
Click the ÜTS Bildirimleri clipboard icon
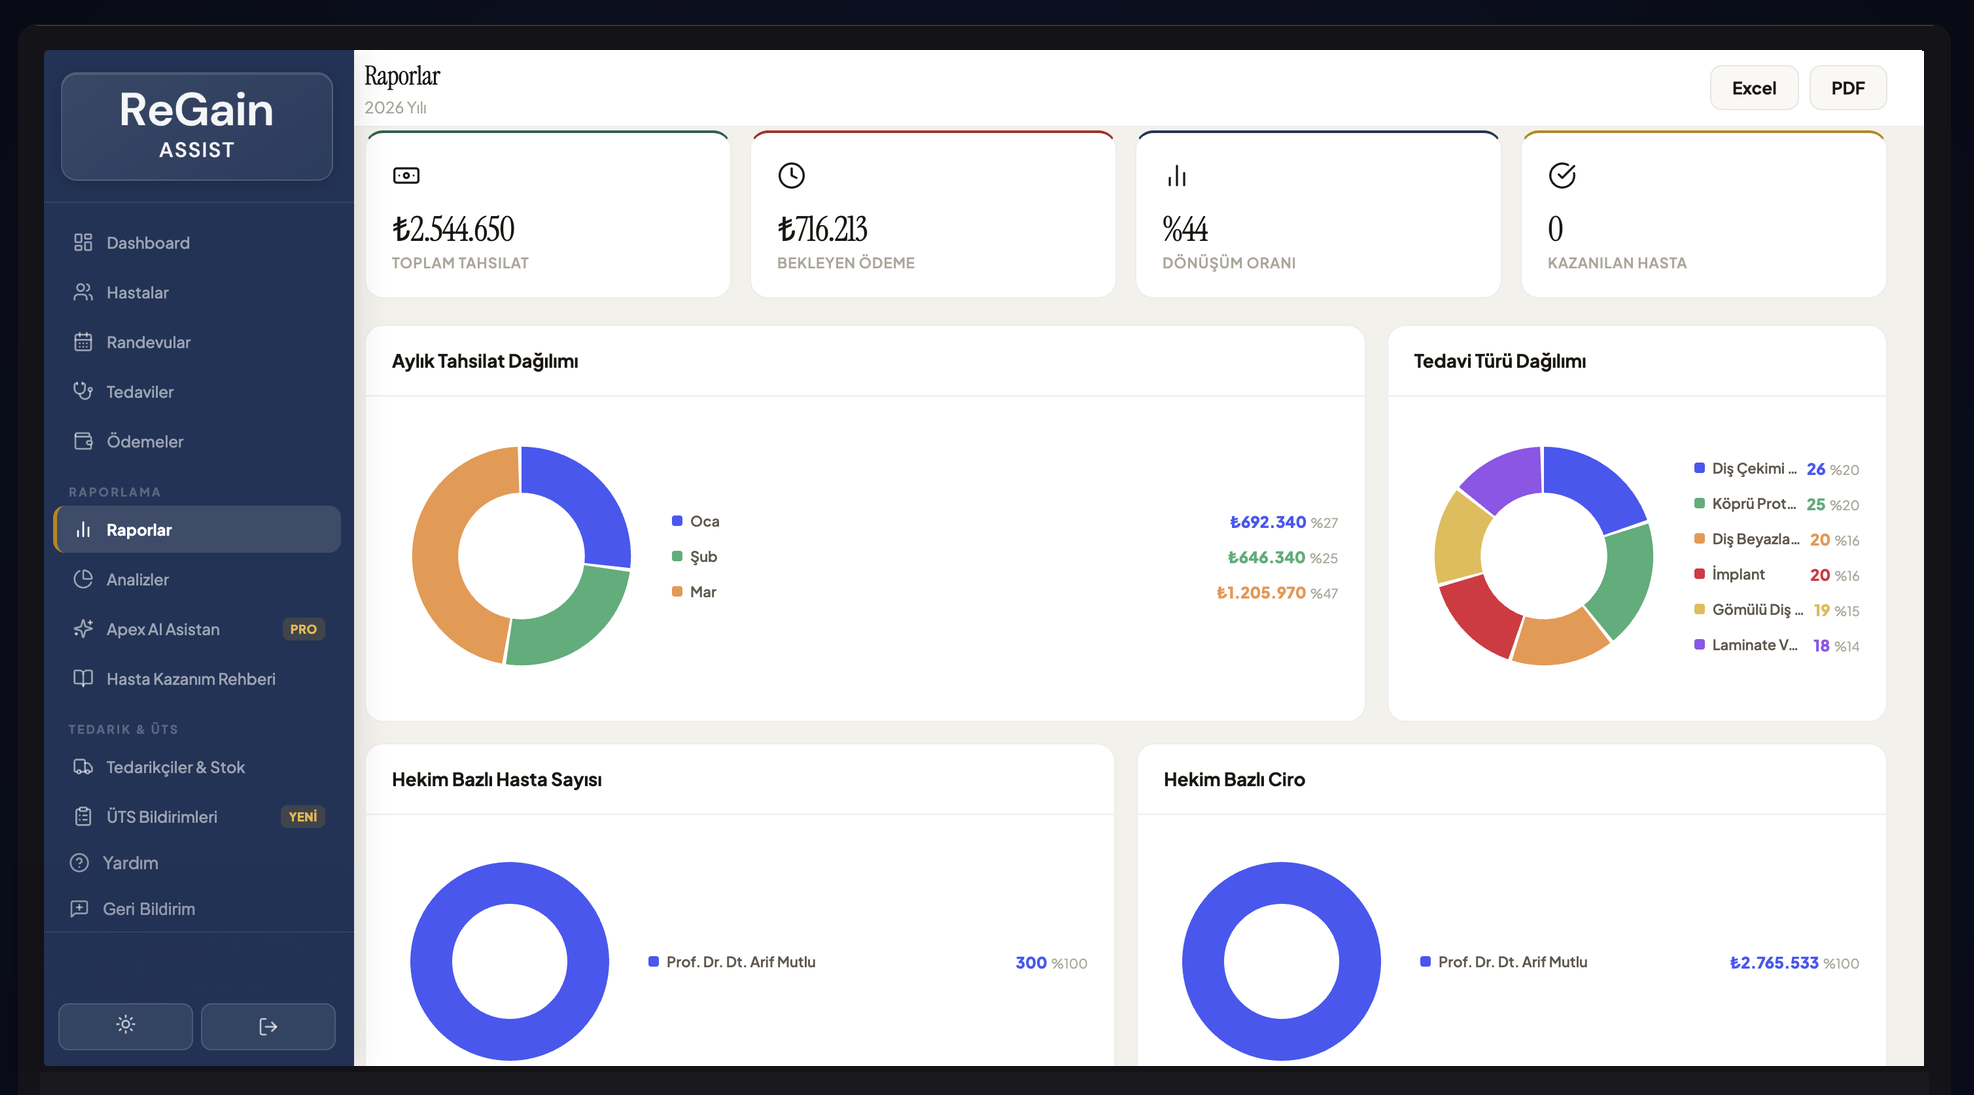(83, 817)
